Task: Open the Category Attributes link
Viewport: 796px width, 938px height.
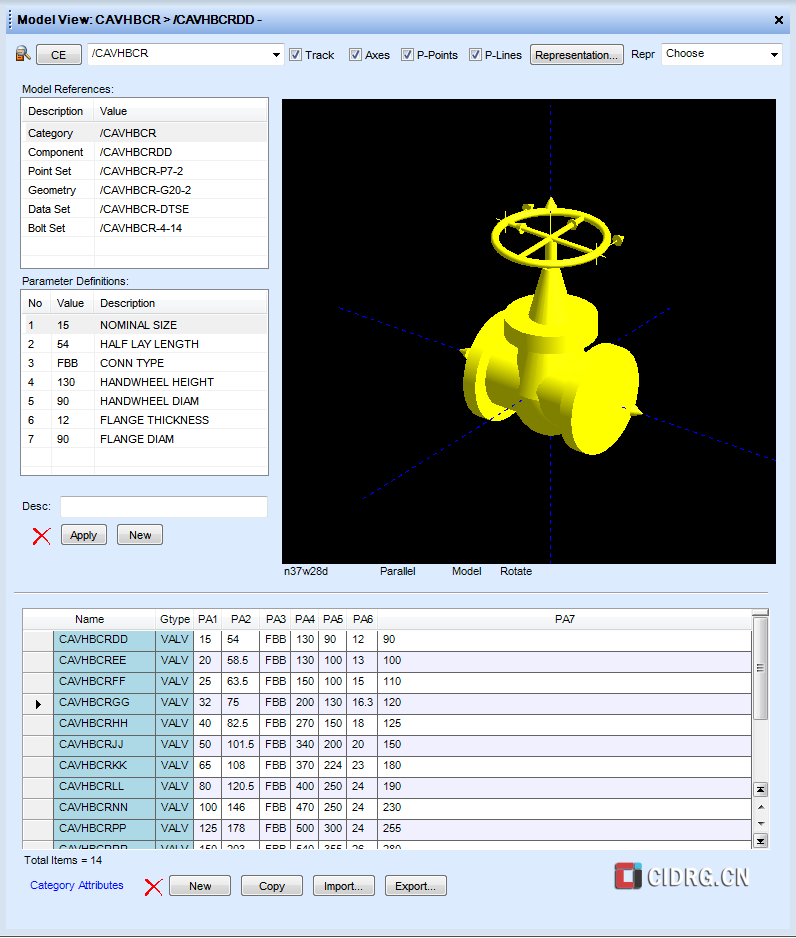Action: click(77, 885)
